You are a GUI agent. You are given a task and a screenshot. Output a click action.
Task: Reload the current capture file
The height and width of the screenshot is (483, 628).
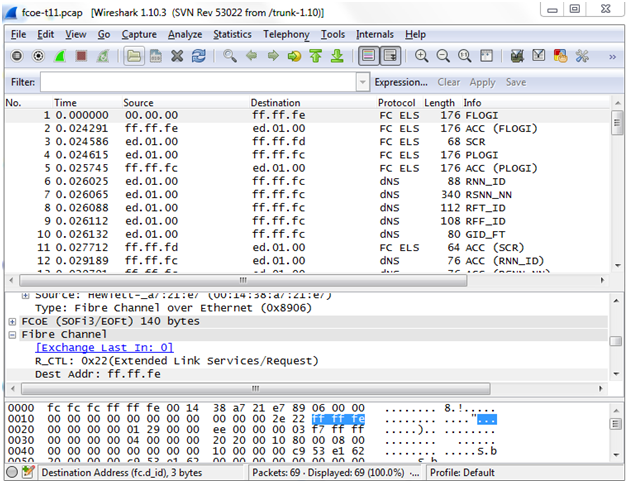coord(198,57)
